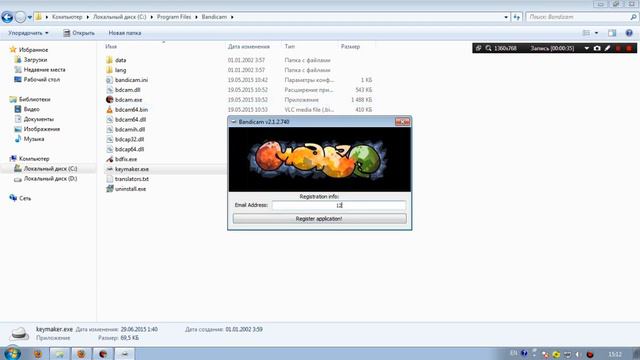Select the bdcam.exe application icon
640x360 pixels.
[x=109, y=100]
